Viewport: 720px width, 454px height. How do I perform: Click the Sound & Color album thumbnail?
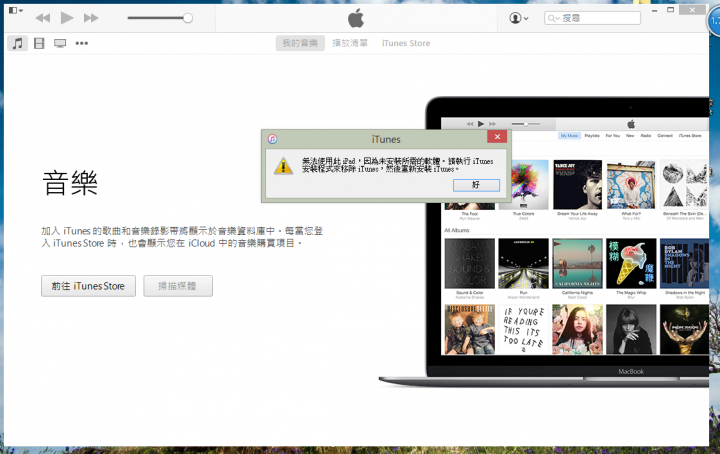click(x=469, y=263)
